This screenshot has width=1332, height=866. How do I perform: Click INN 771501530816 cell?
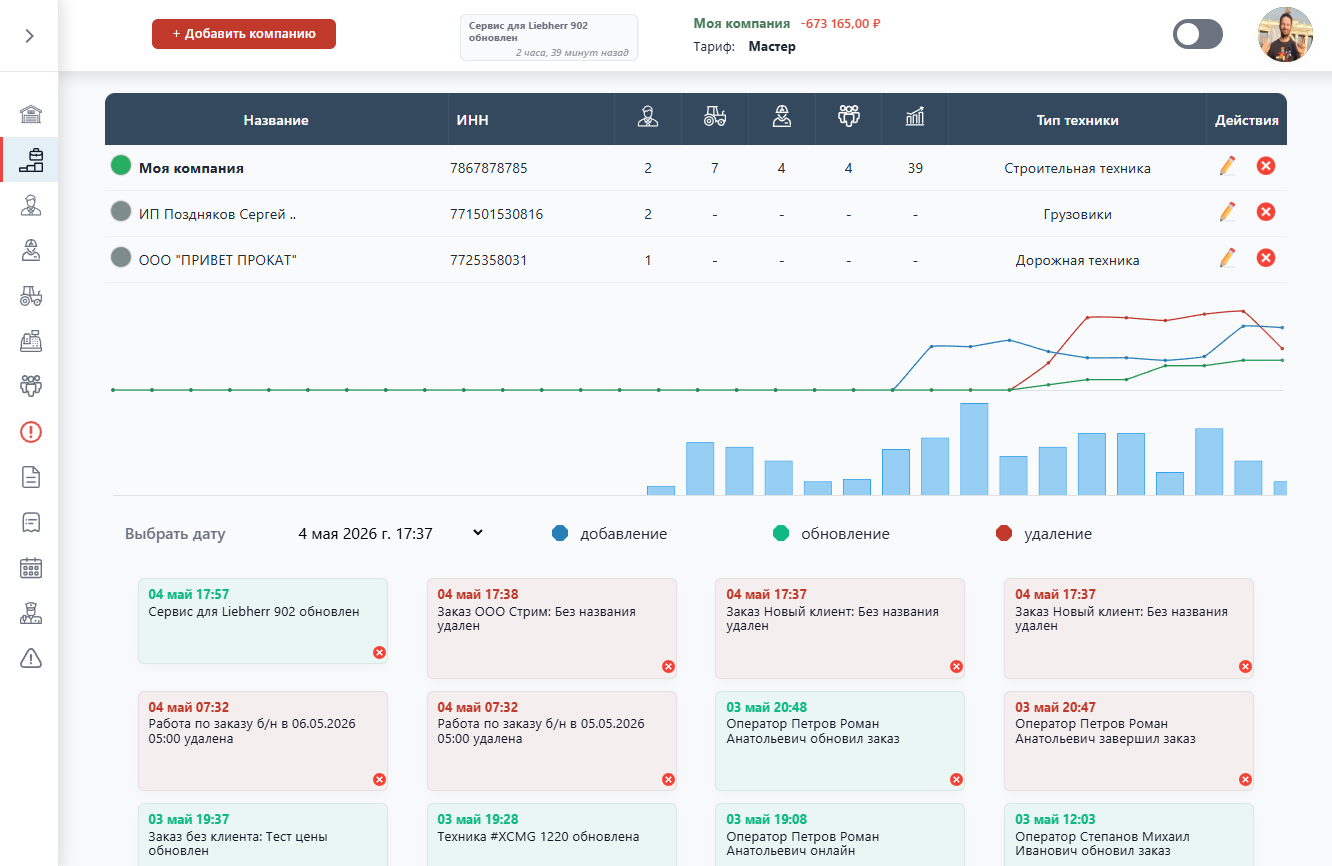(x=497, y=214)
